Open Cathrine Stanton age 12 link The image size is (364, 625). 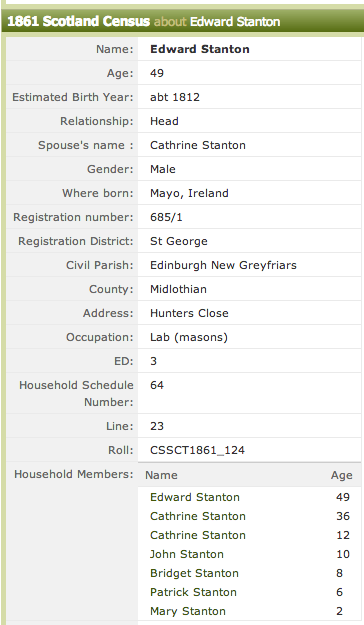(x=198, y=535)
